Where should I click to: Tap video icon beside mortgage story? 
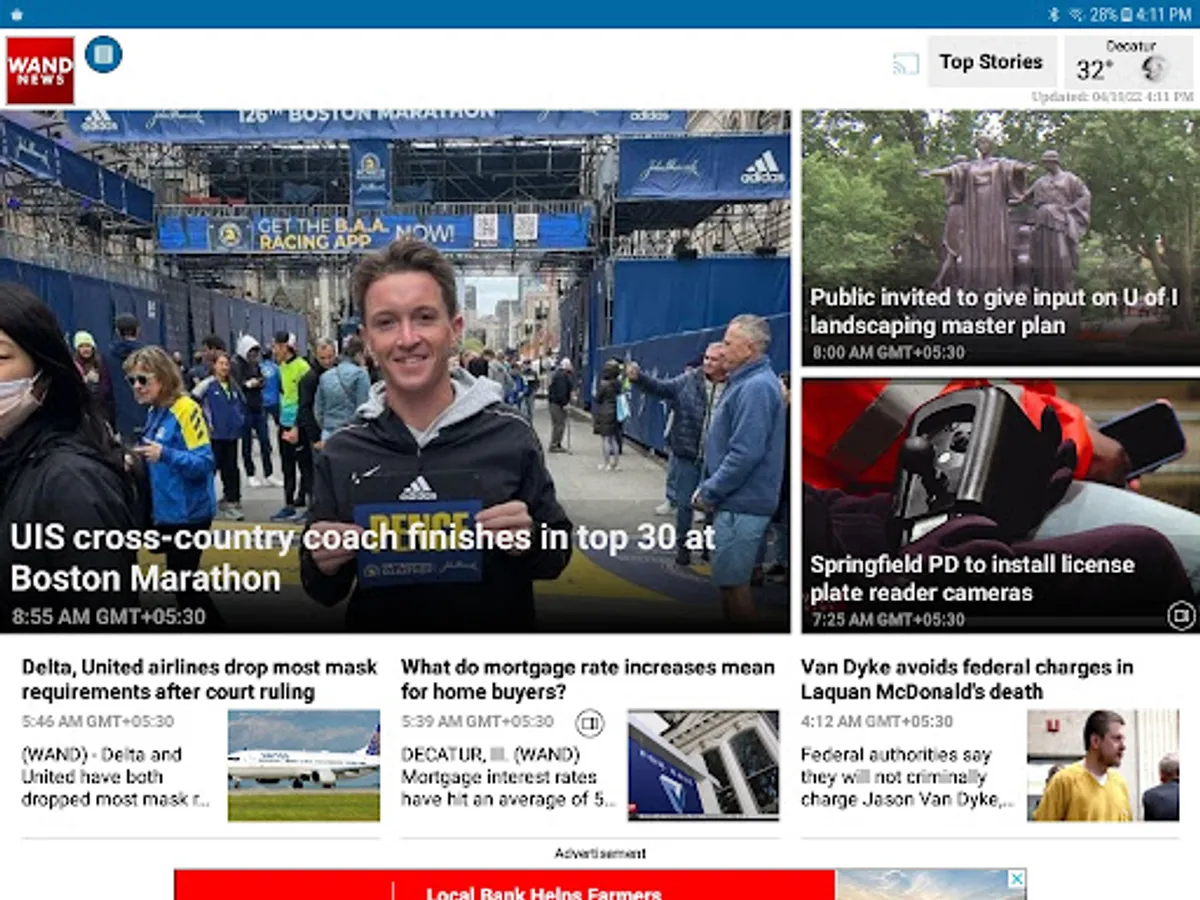pos(590,722)
